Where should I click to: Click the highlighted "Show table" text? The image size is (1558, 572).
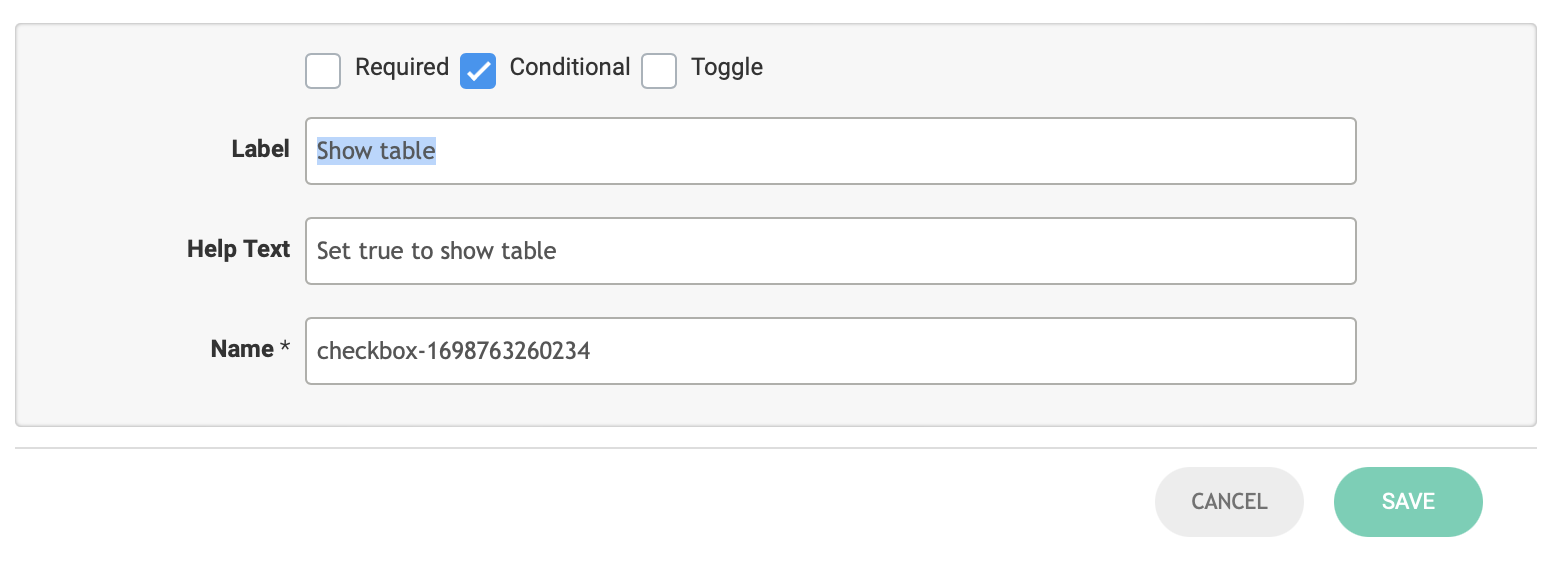pyautogui.click(x=376, y=151)
